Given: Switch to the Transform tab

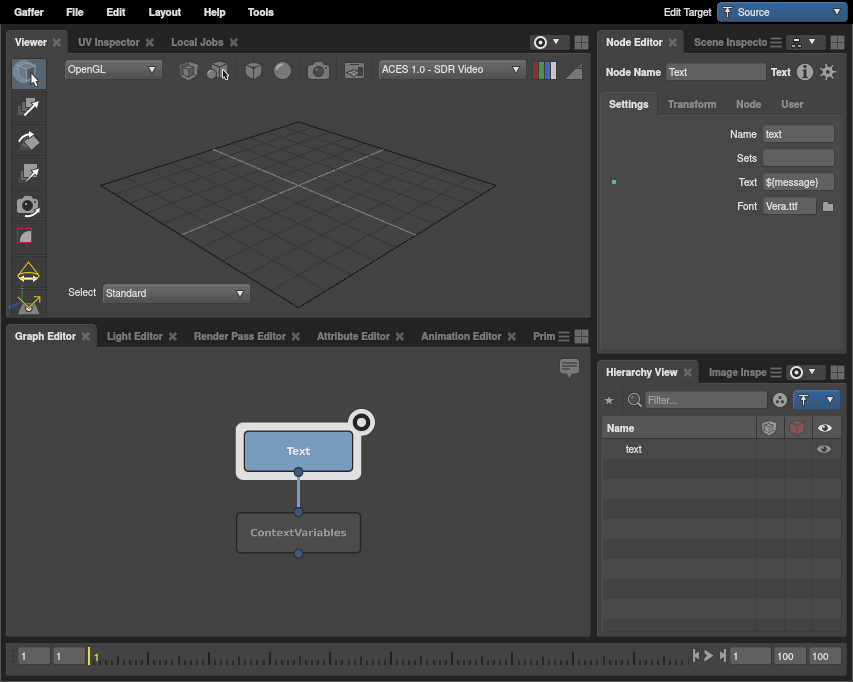Looking at the screenshot, I should pyautogui.click(x=692, y=104).
